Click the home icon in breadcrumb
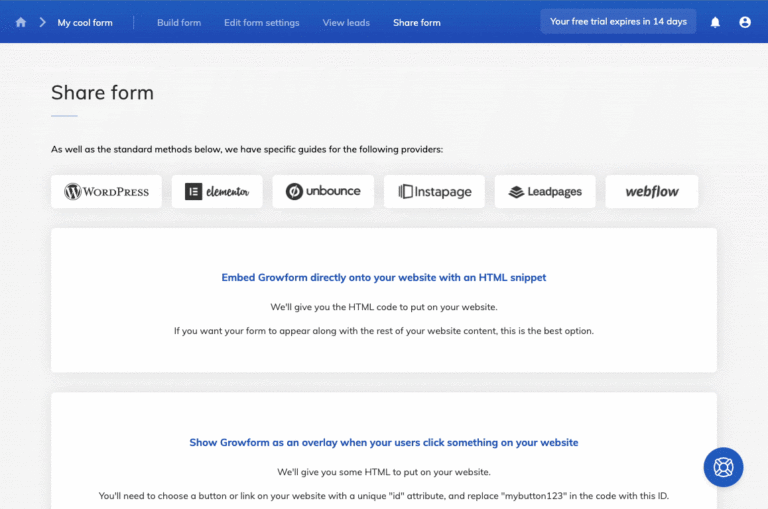The image size is (768, 509). [21, 22]
